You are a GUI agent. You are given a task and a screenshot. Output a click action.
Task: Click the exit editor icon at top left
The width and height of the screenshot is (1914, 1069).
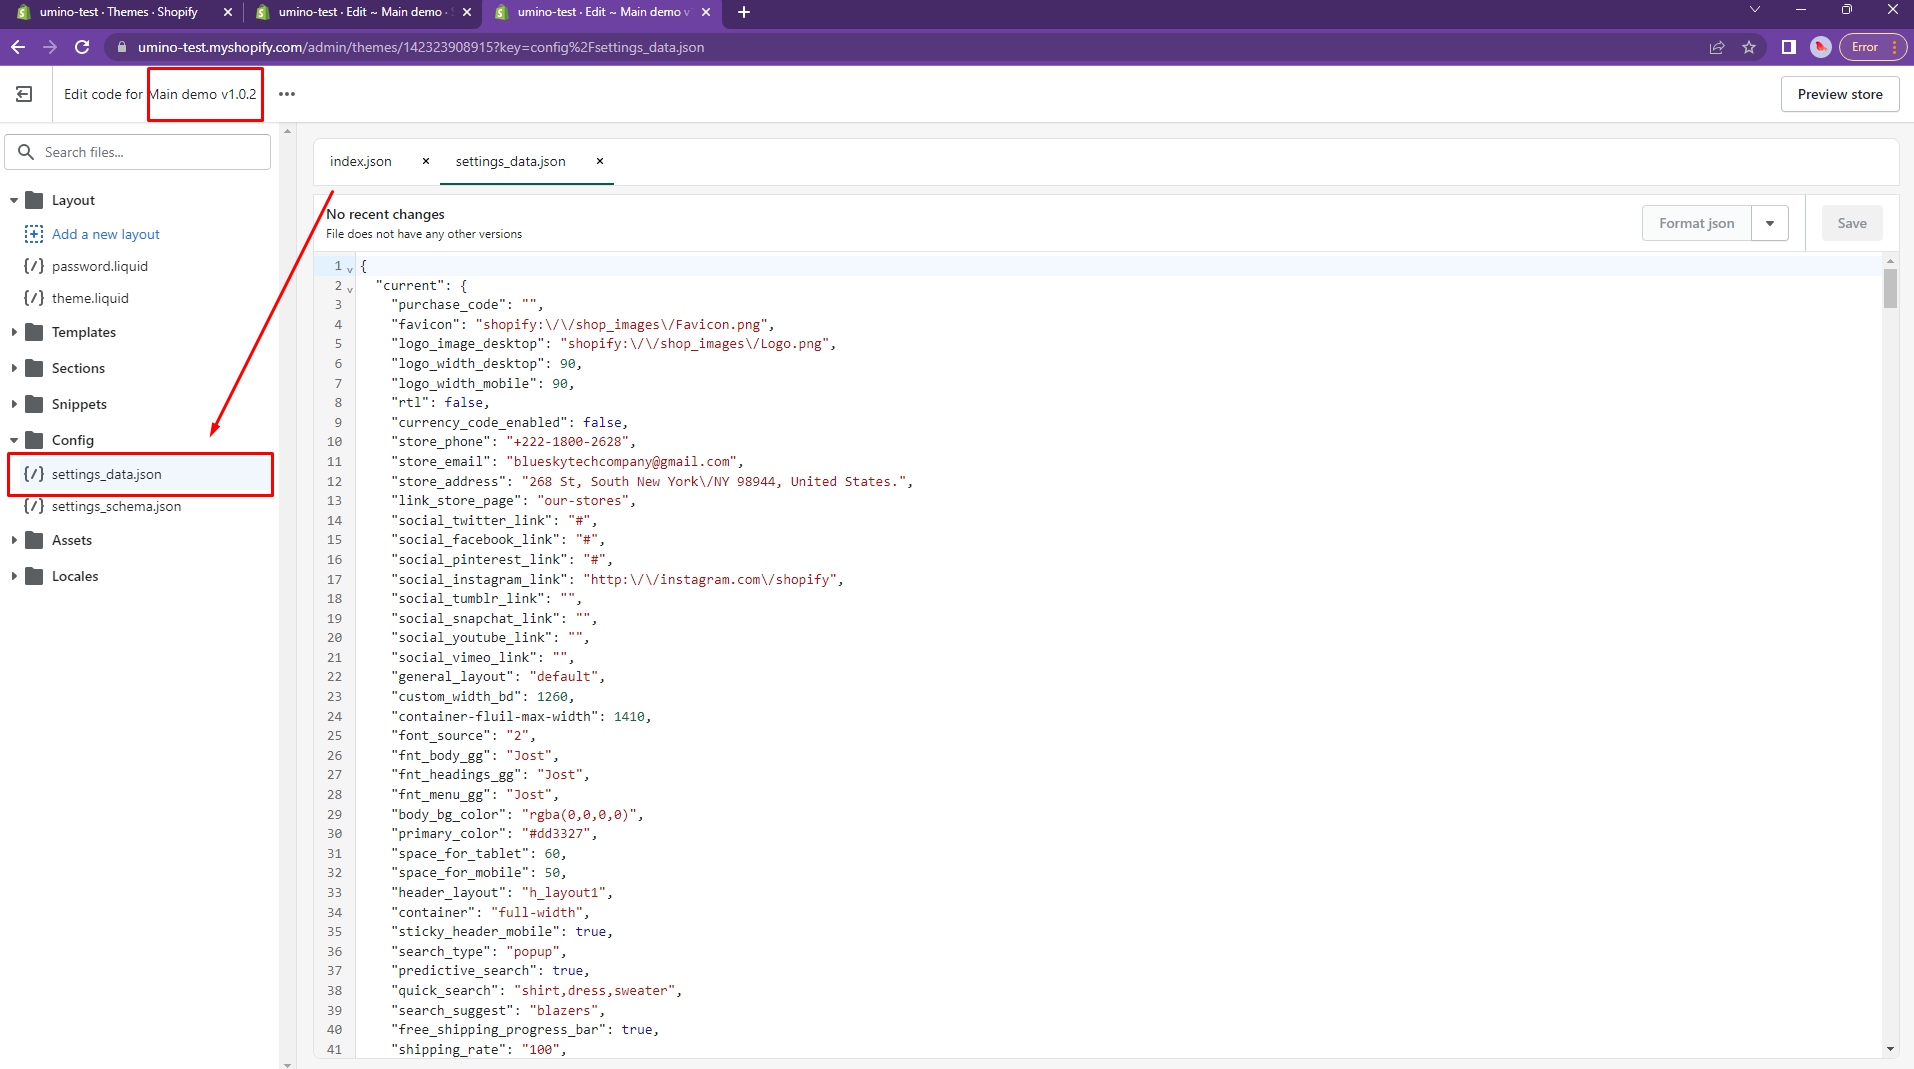point(24,94)
